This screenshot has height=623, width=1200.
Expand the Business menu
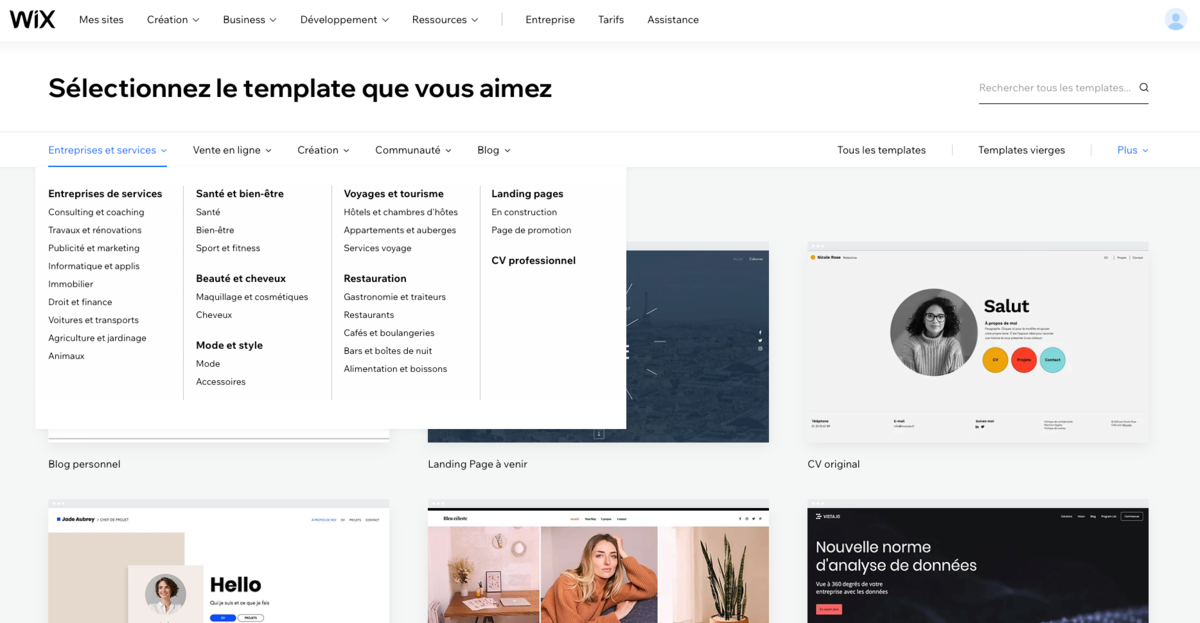tap(250, 20)
